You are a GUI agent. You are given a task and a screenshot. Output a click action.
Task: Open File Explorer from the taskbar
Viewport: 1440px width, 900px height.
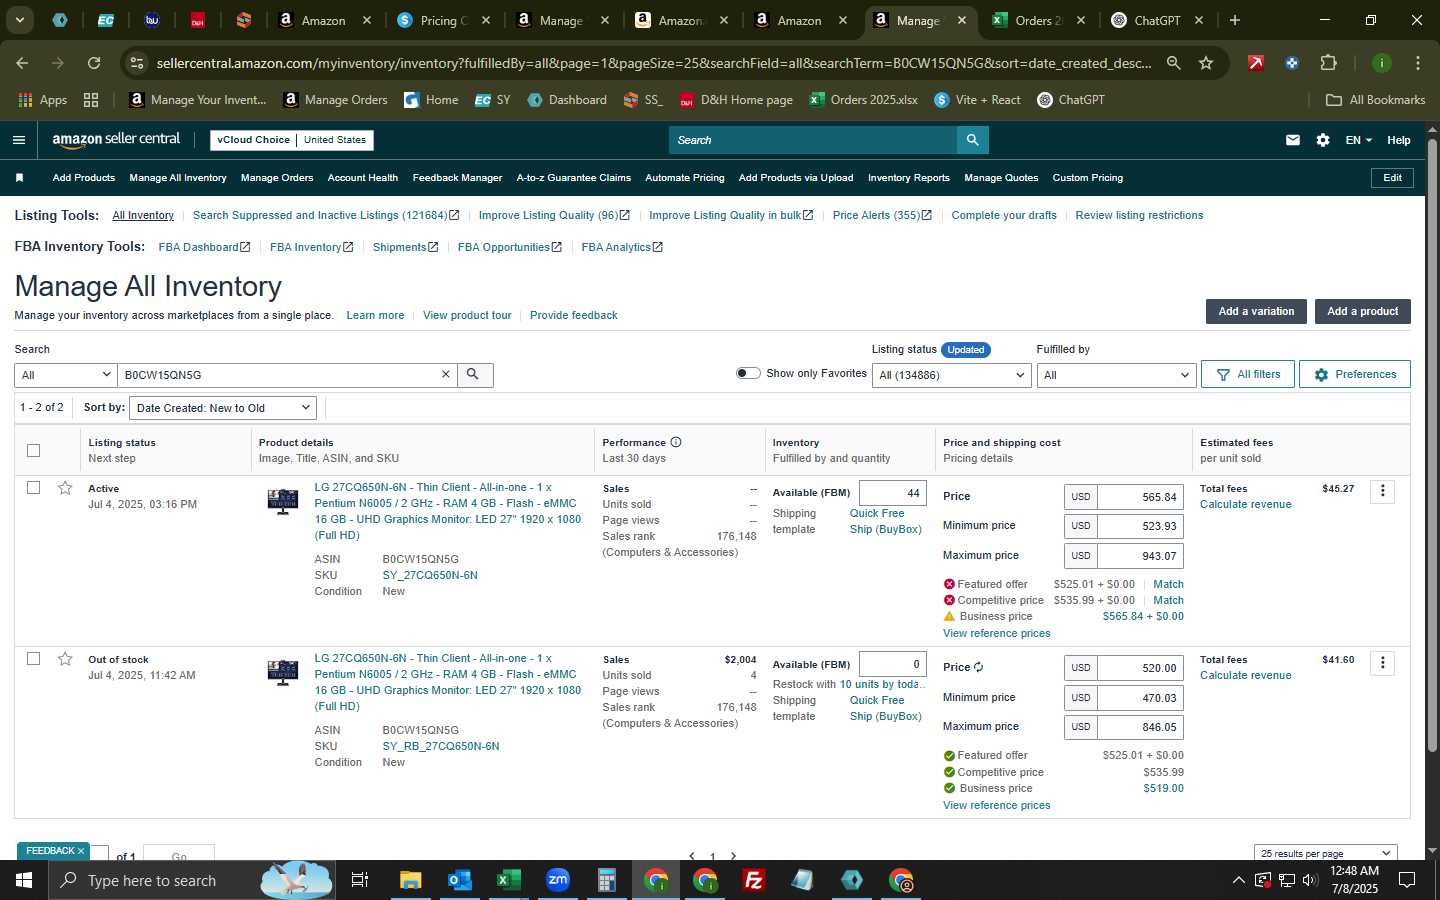410,880
